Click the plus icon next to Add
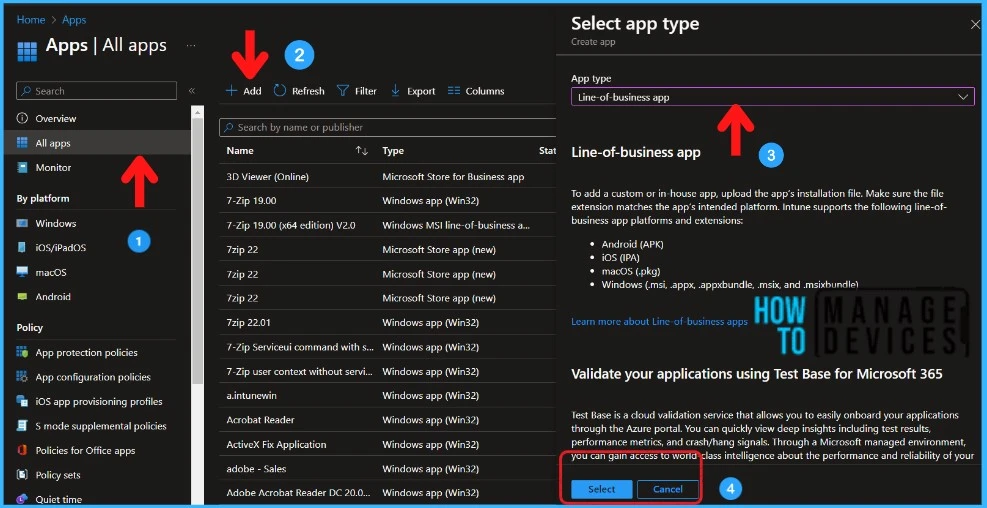 pyautogui.click(x=231, y=91)
